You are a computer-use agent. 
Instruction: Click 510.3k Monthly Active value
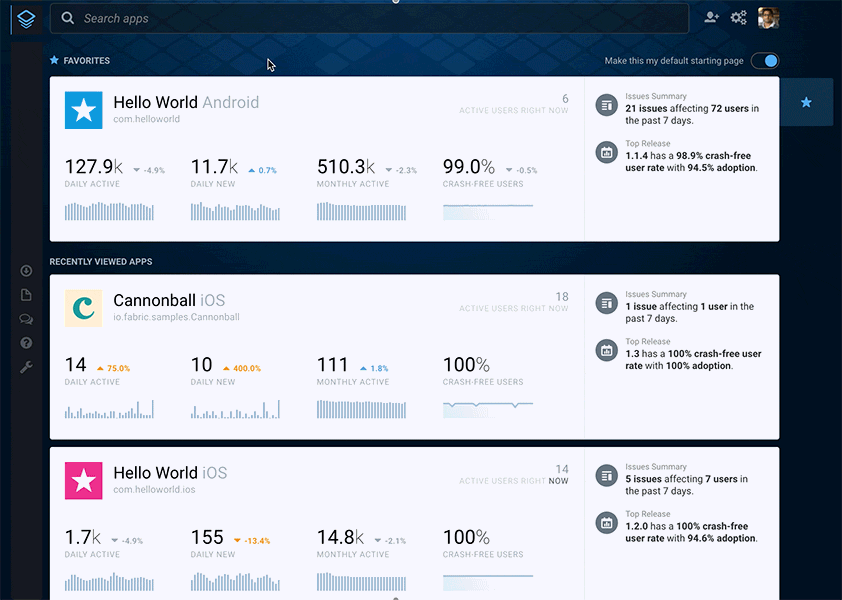(x=346, y=167)
